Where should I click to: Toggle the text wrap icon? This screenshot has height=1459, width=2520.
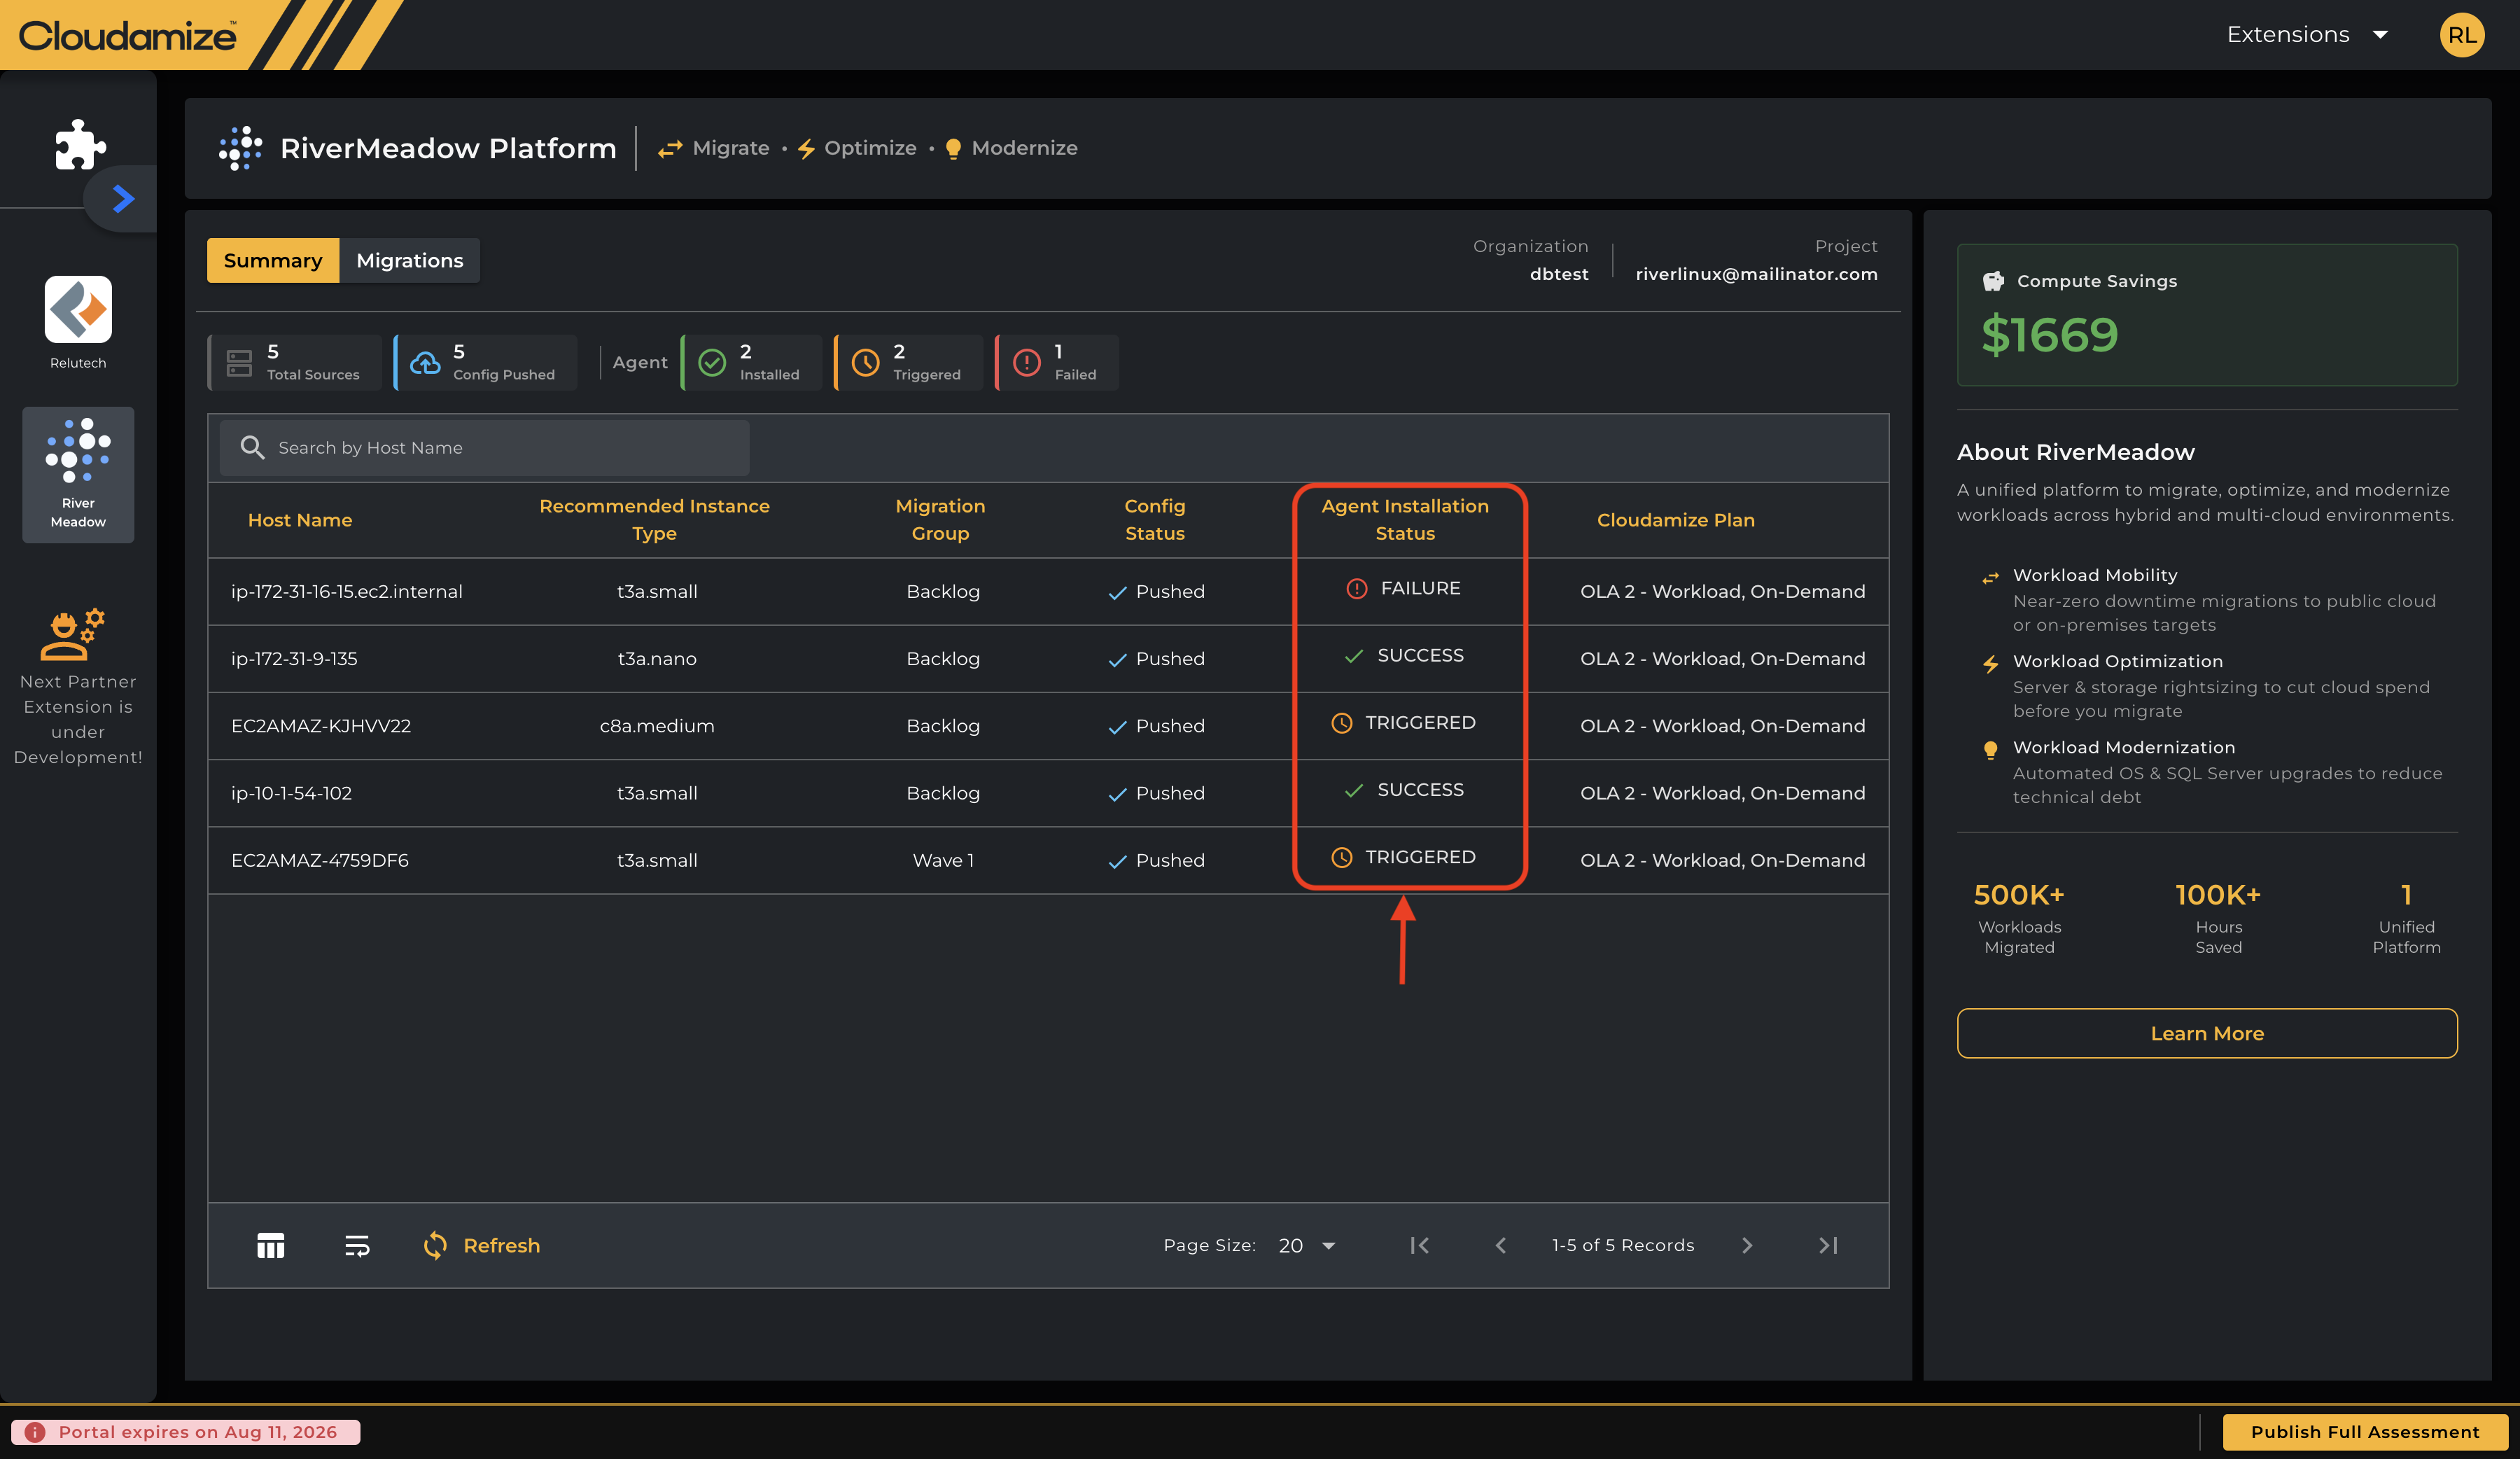point(357,1246)
